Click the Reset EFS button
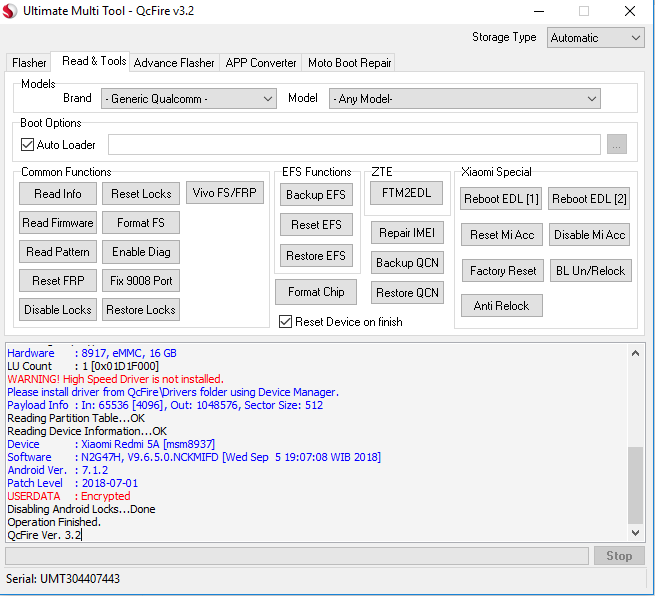This screenshot has height=596, width=655. coord(316,225)
